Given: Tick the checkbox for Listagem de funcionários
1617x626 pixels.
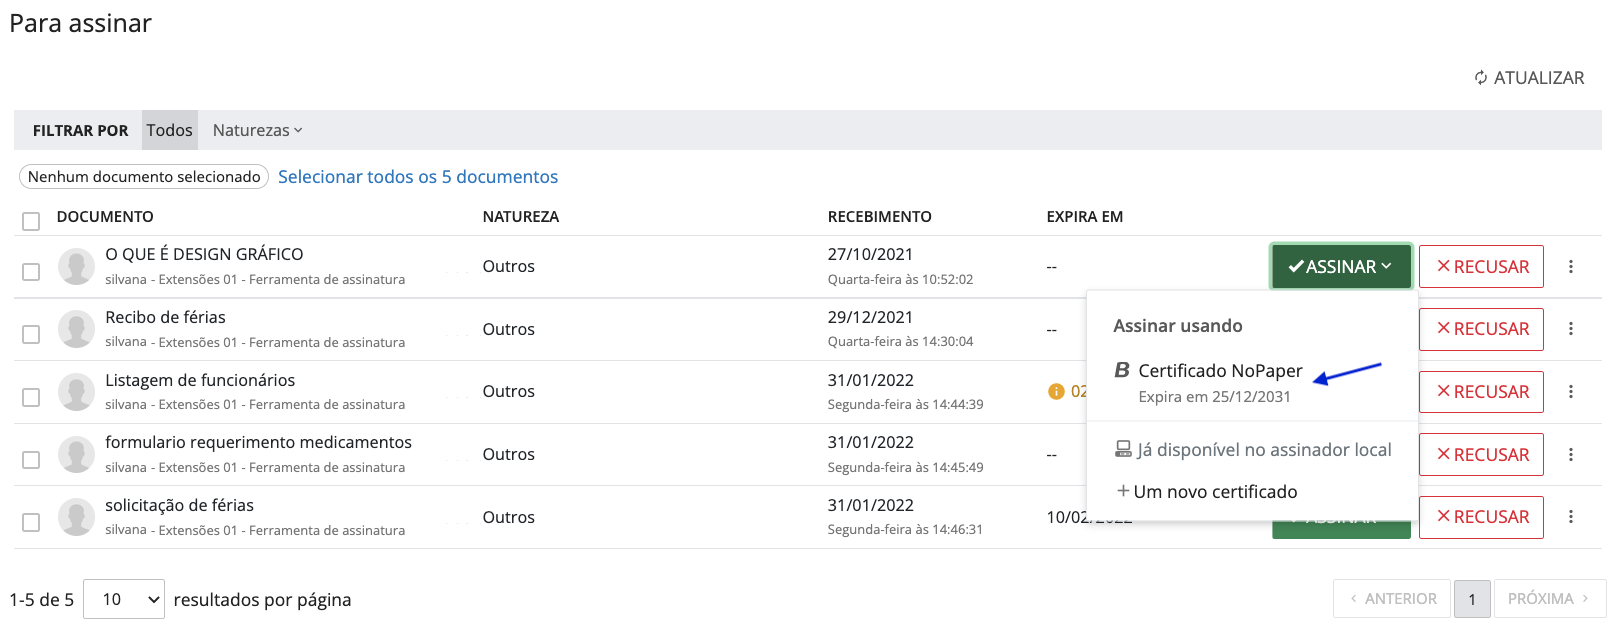Looking at the screenshot, I should click(31, 397).
